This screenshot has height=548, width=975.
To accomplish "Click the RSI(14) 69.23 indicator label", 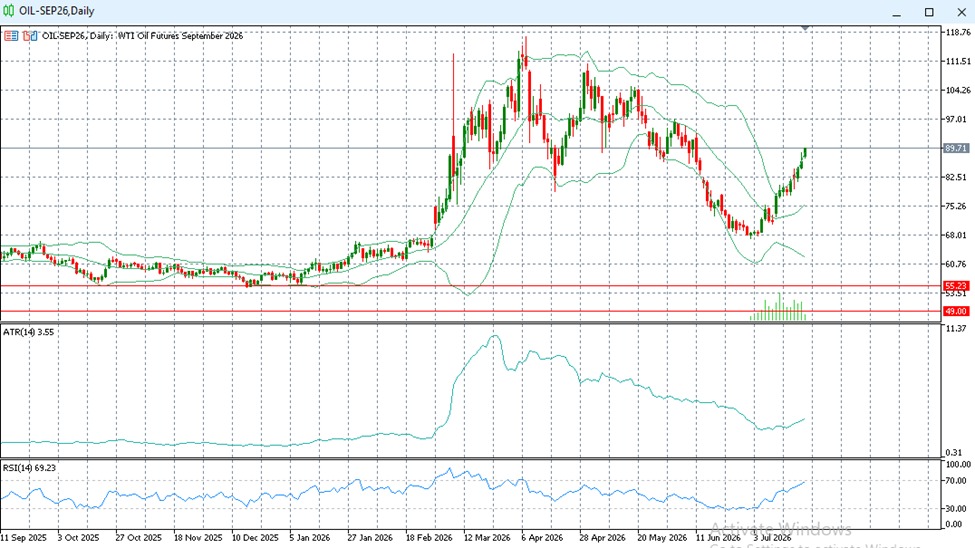I will coord(29,468).
